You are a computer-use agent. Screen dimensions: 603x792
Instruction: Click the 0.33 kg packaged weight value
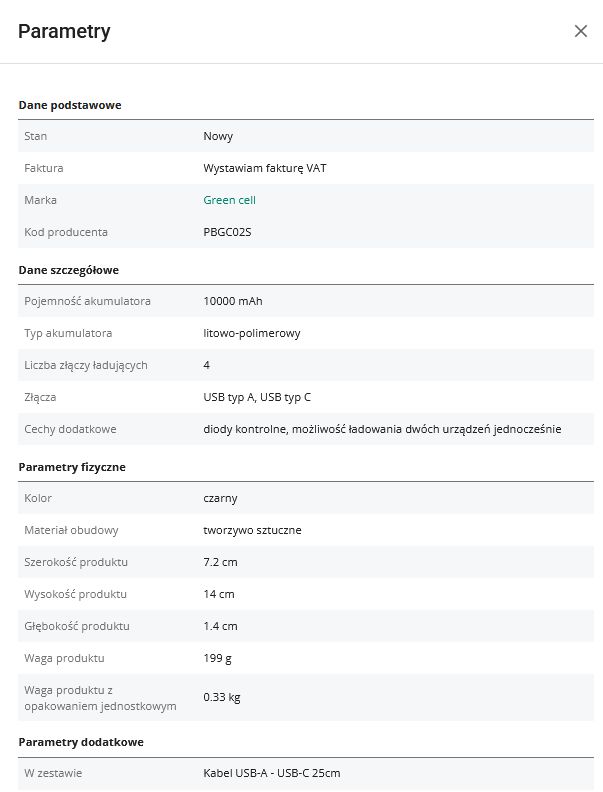click(221, 697)
